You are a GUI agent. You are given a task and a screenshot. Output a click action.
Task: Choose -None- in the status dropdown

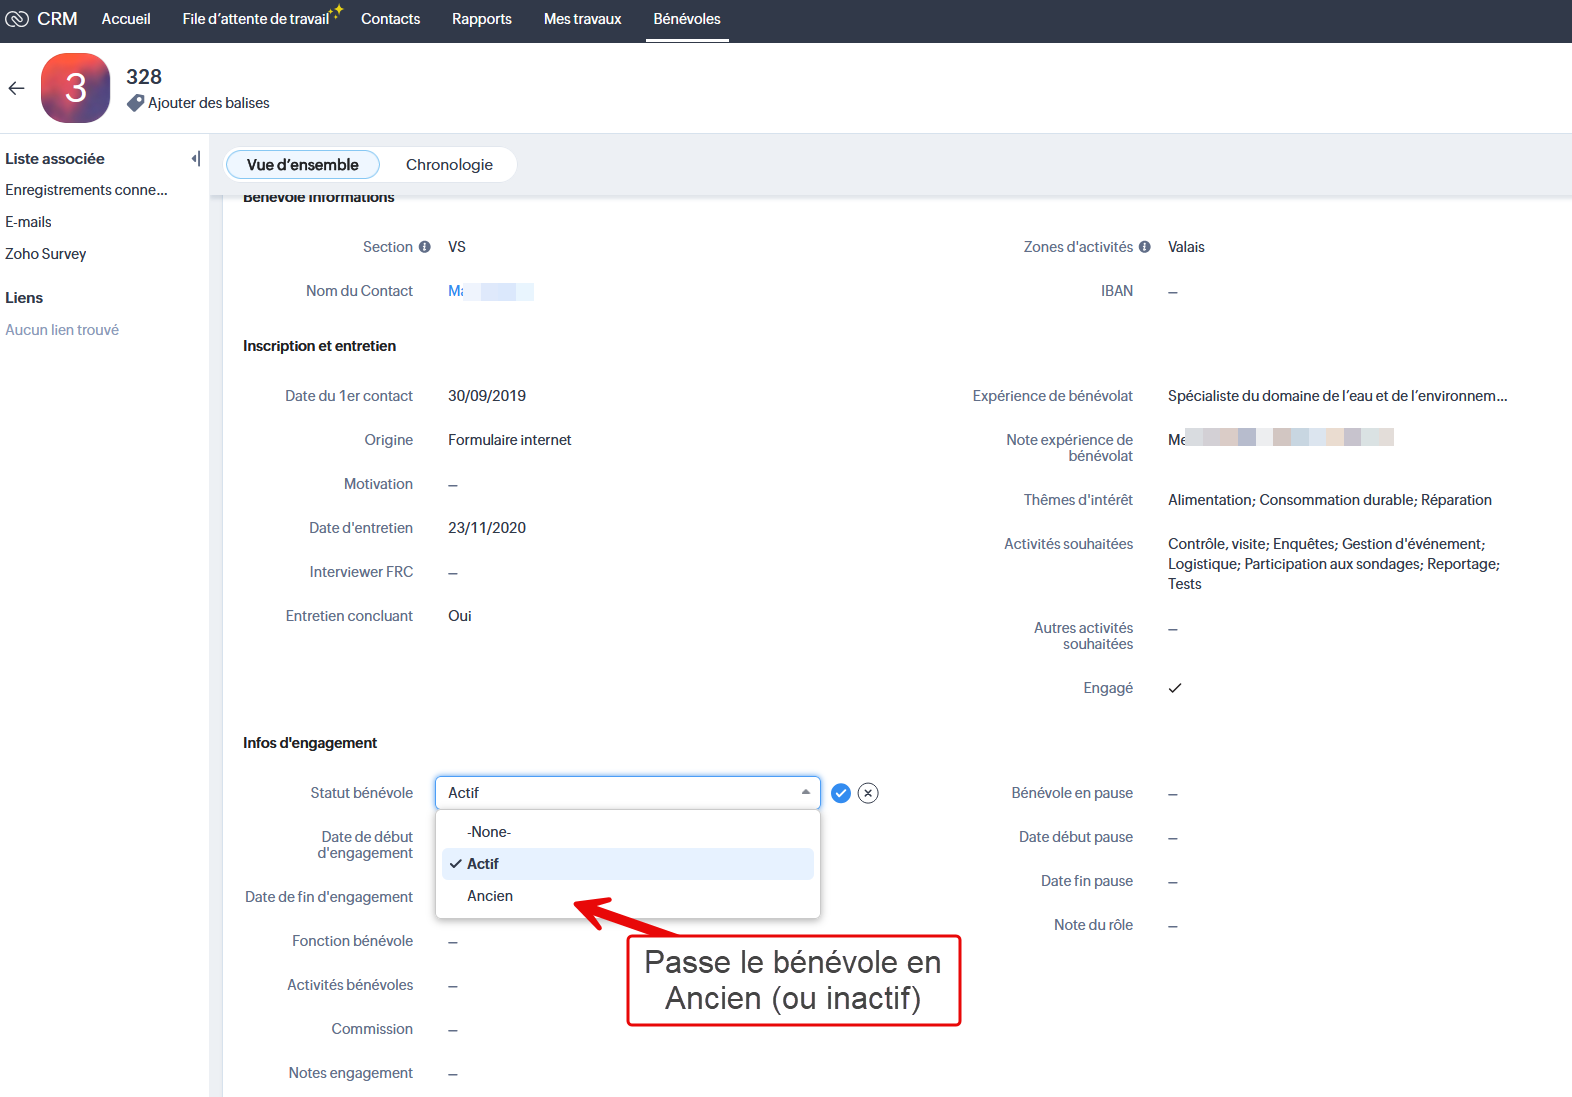coord(489,832)
